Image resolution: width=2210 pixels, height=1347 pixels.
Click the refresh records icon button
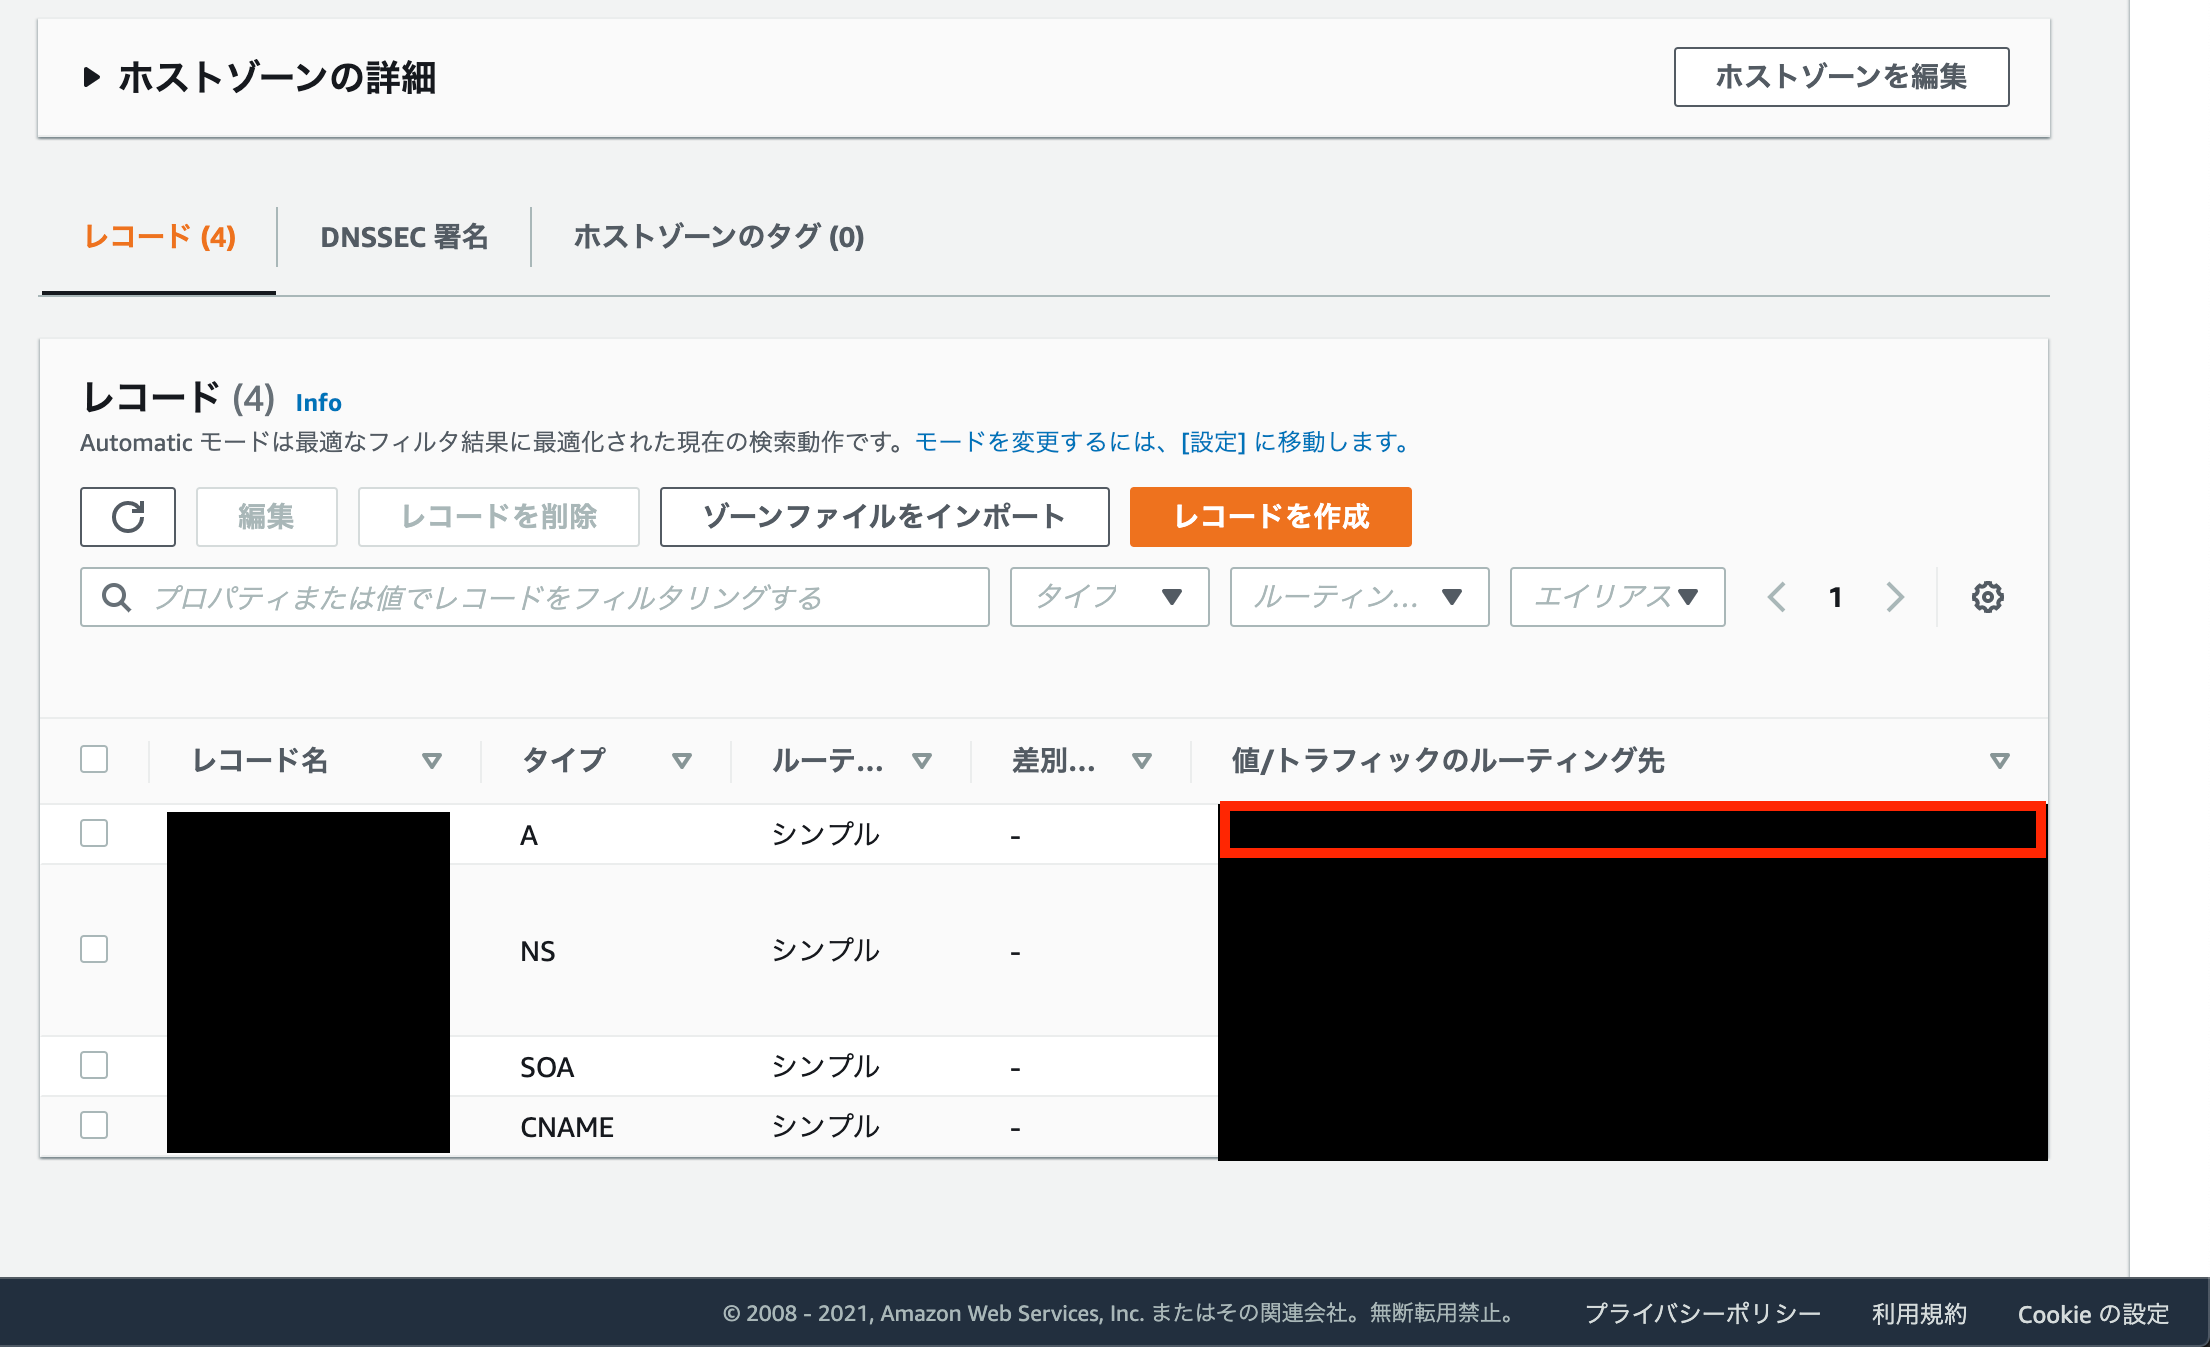coord(128,517)
